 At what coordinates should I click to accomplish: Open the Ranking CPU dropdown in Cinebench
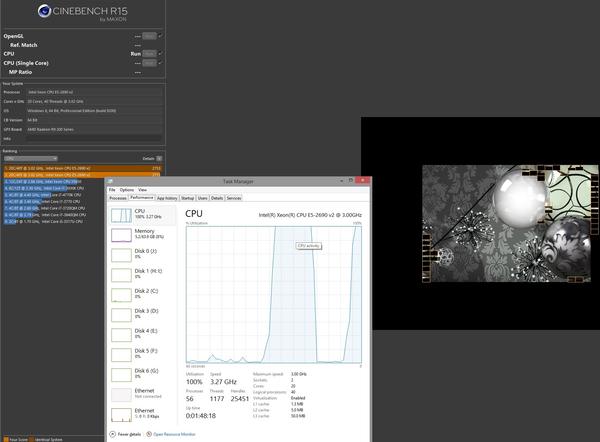coord(31,158)
